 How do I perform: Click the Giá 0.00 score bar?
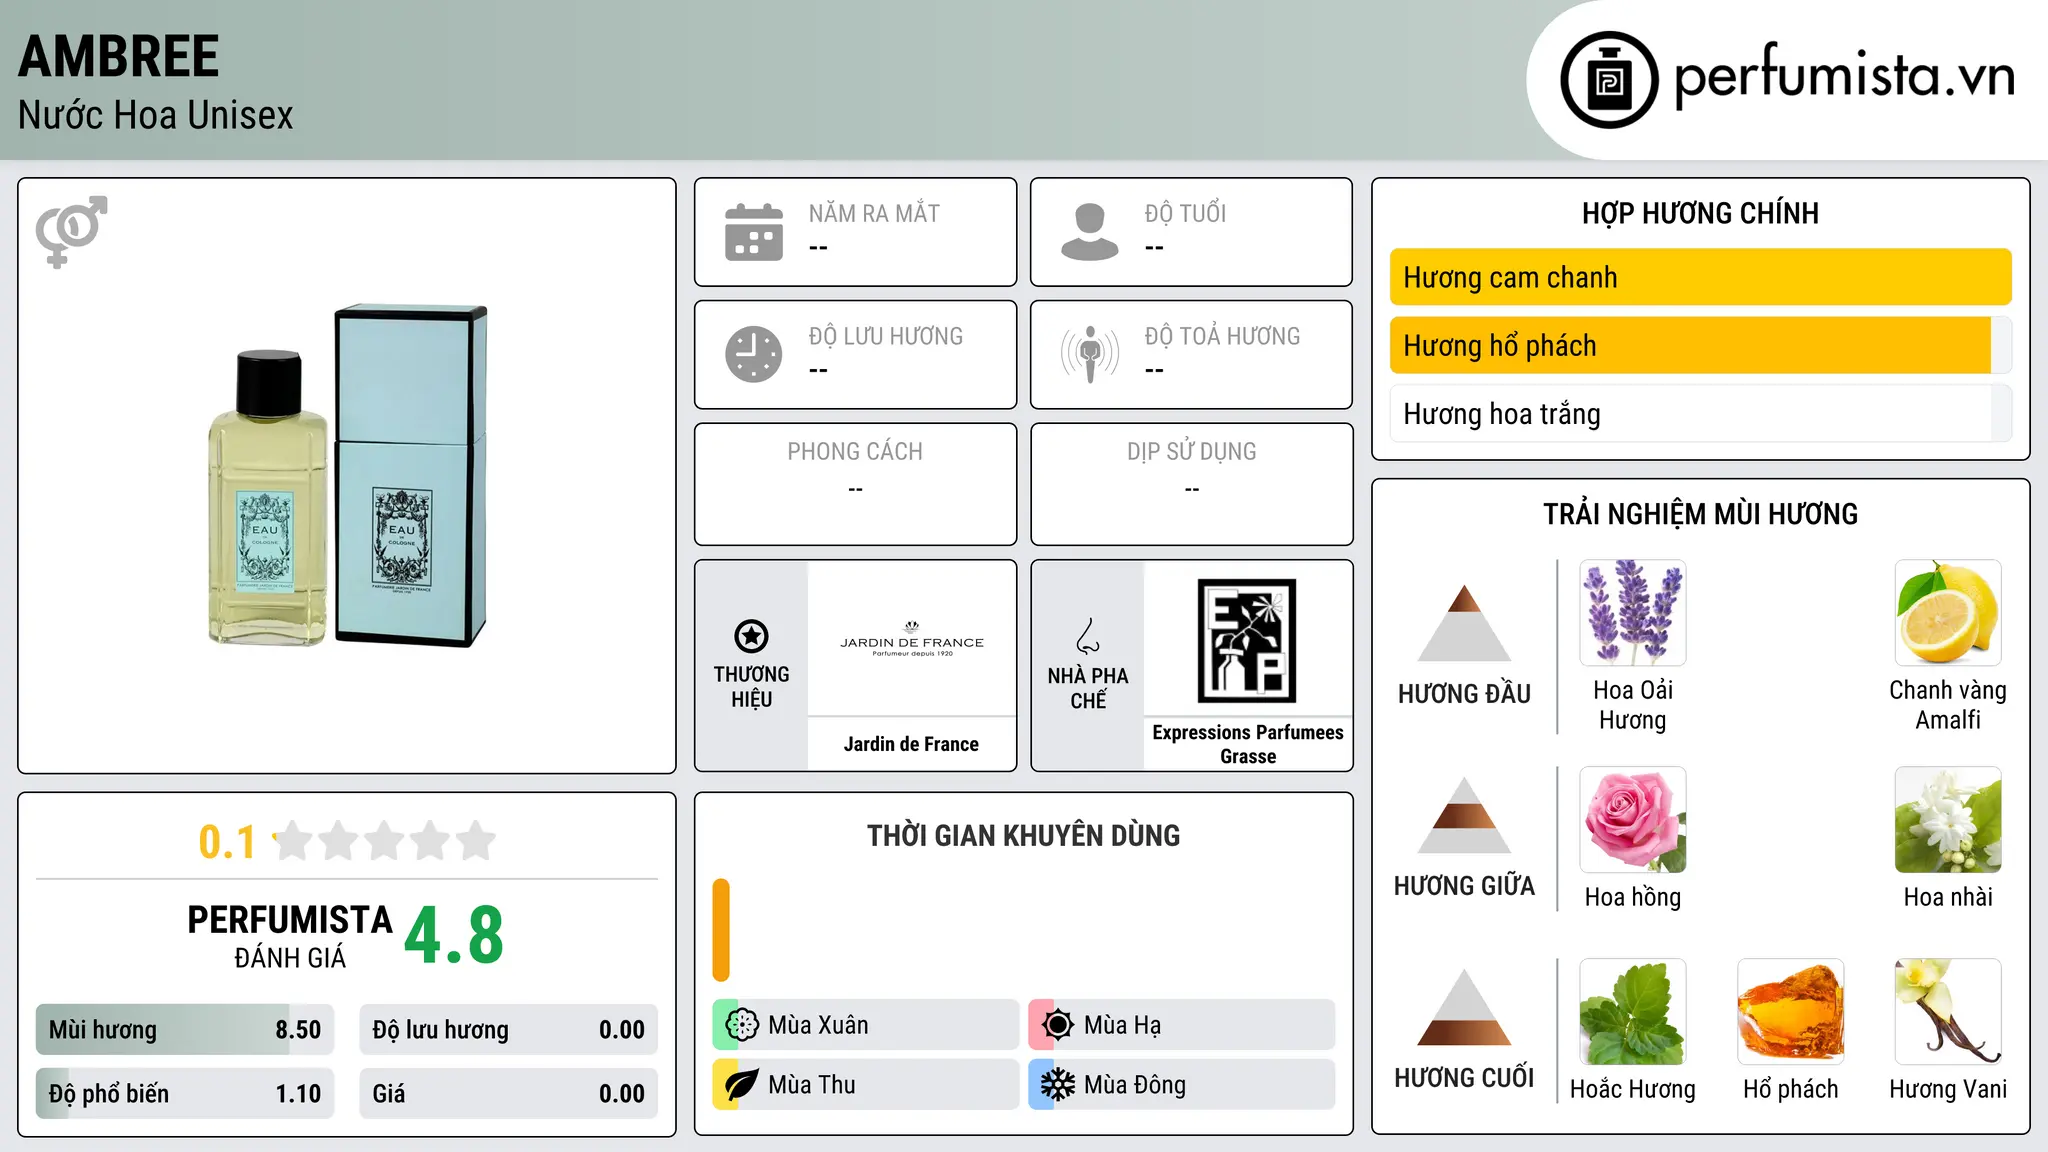508,1094
